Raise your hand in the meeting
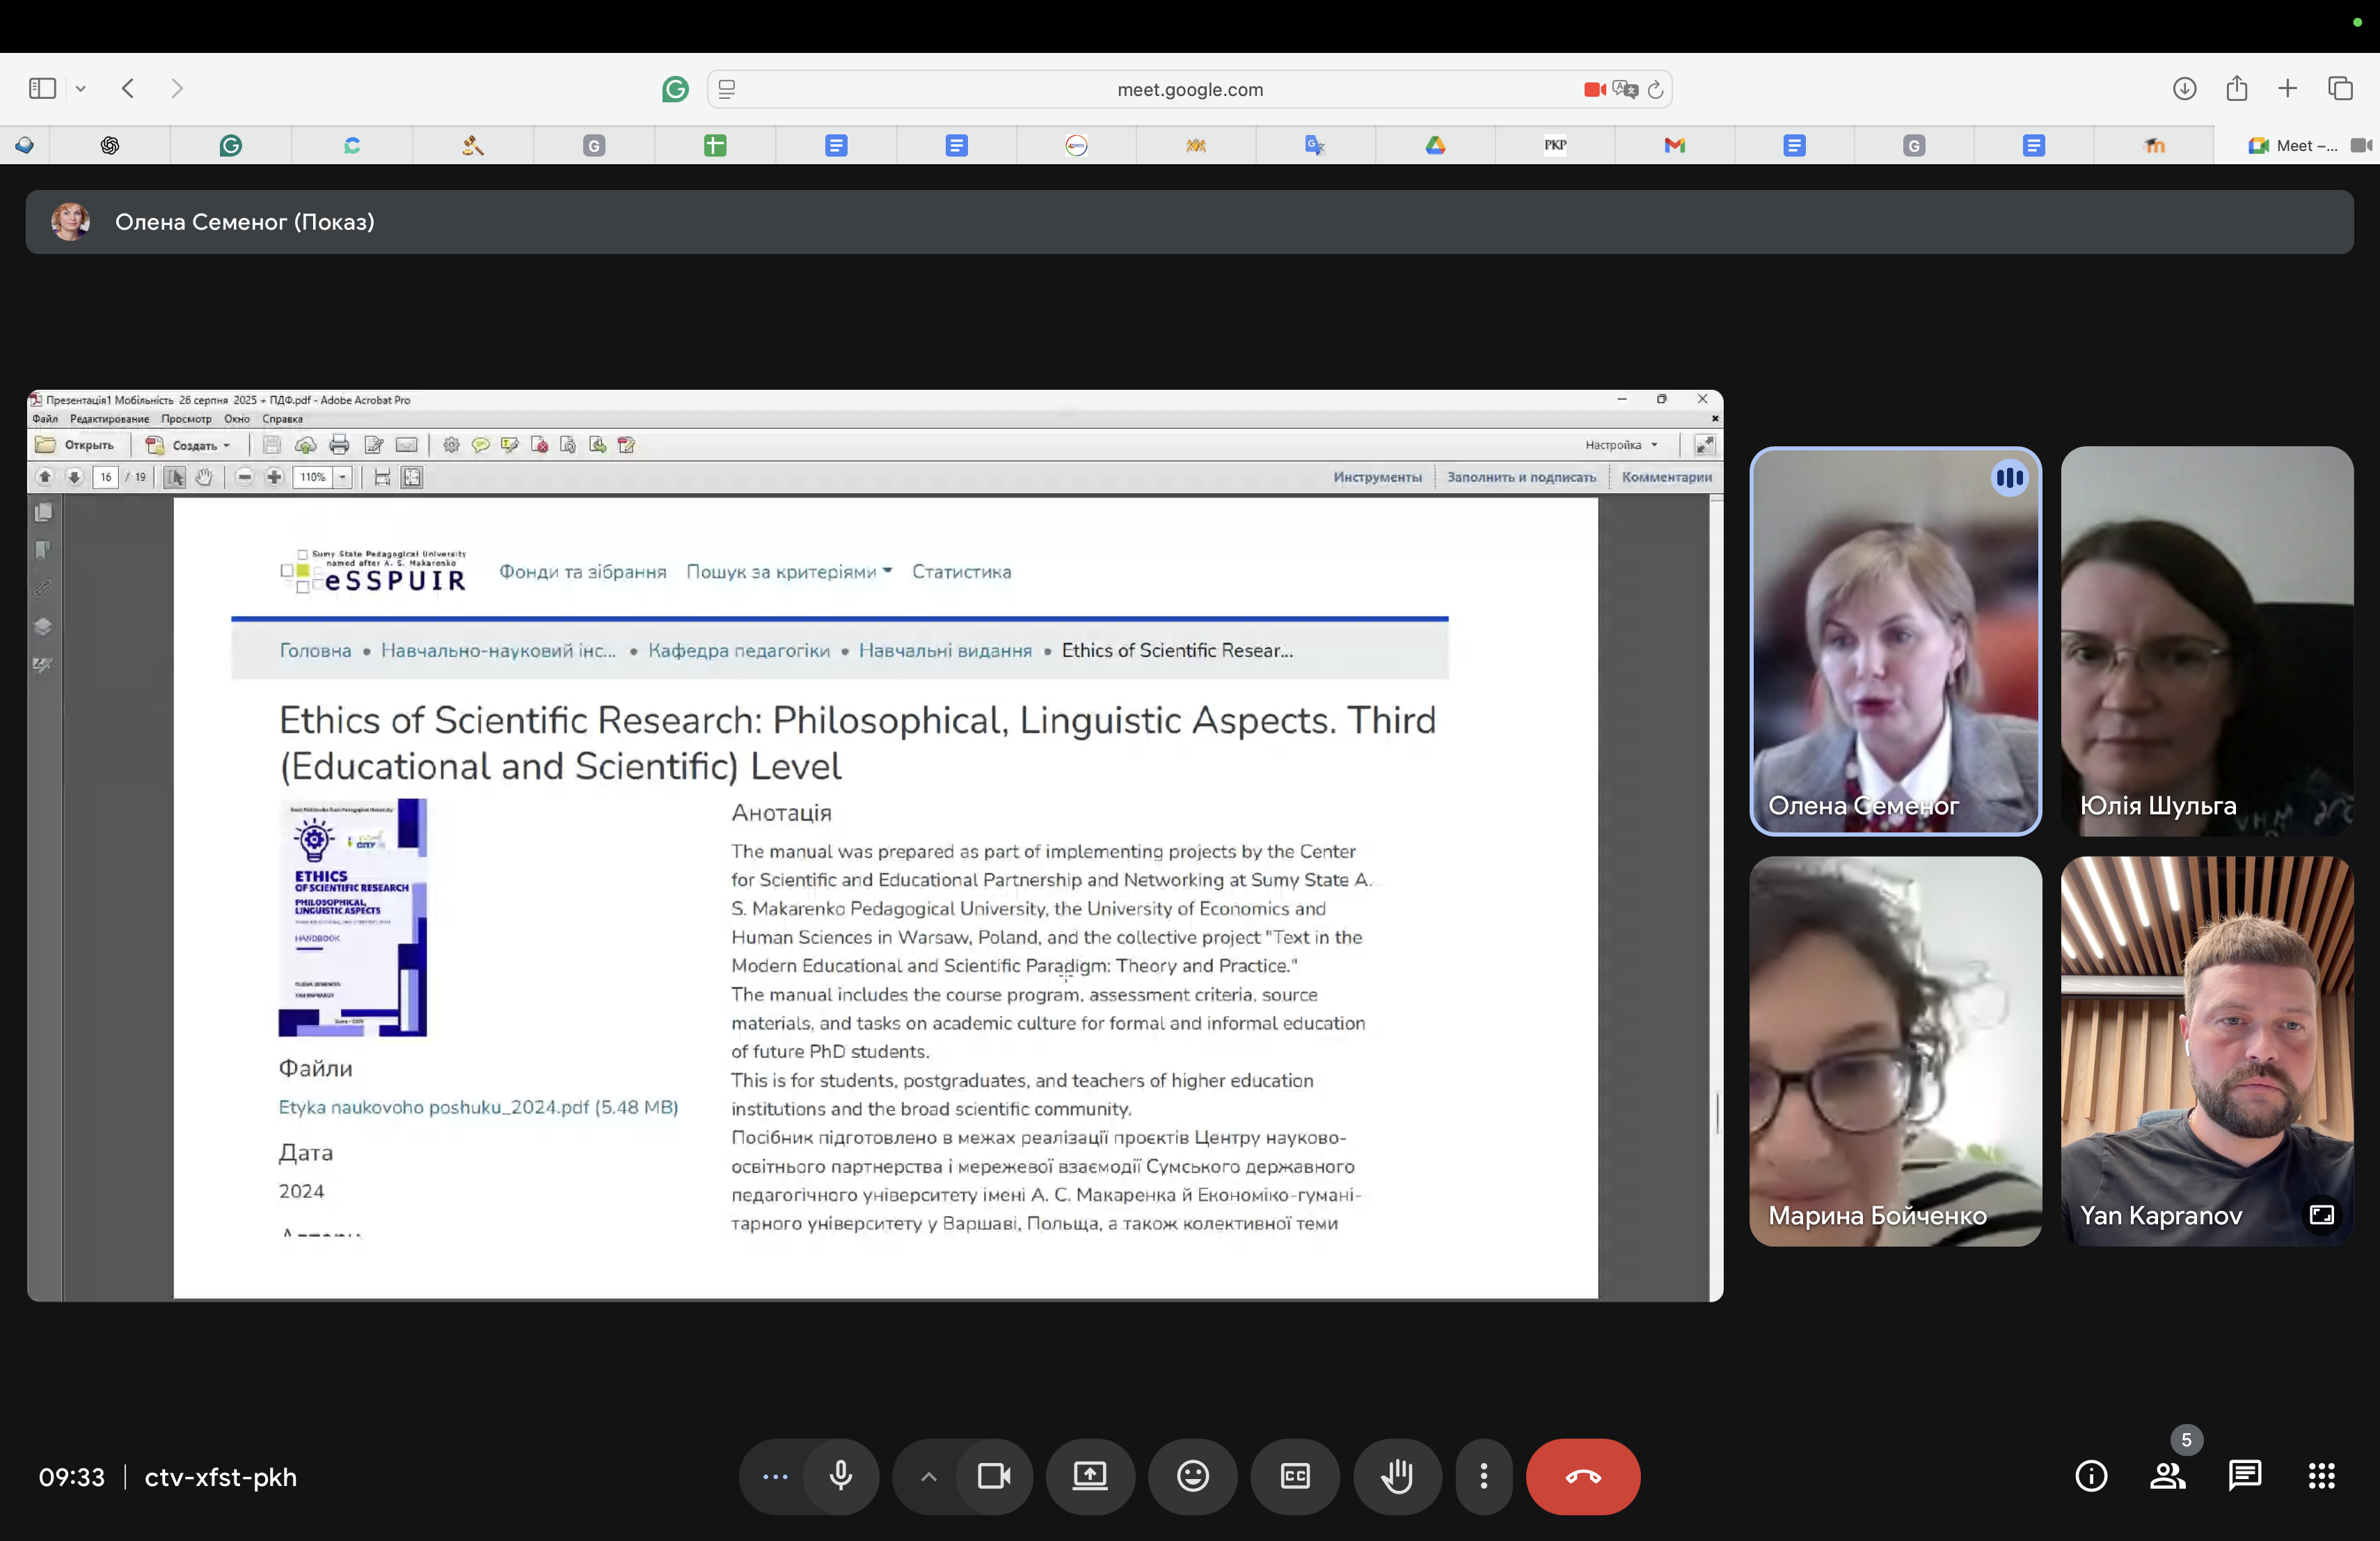Screen dimensions: 2380x1541 (1397, 1476)
